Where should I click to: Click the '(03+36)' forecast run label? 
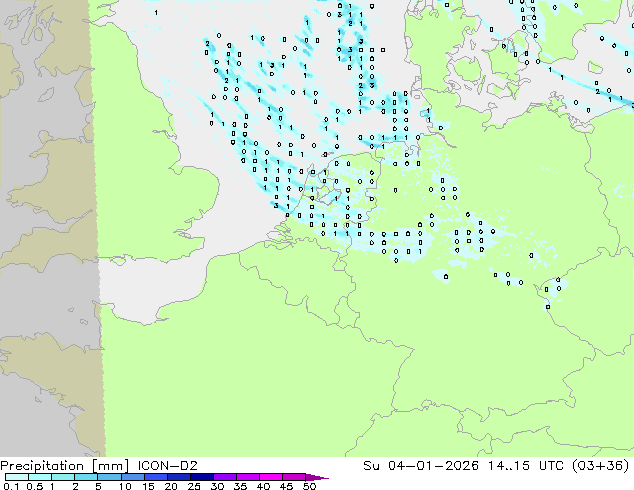click(x=601, y=466)
